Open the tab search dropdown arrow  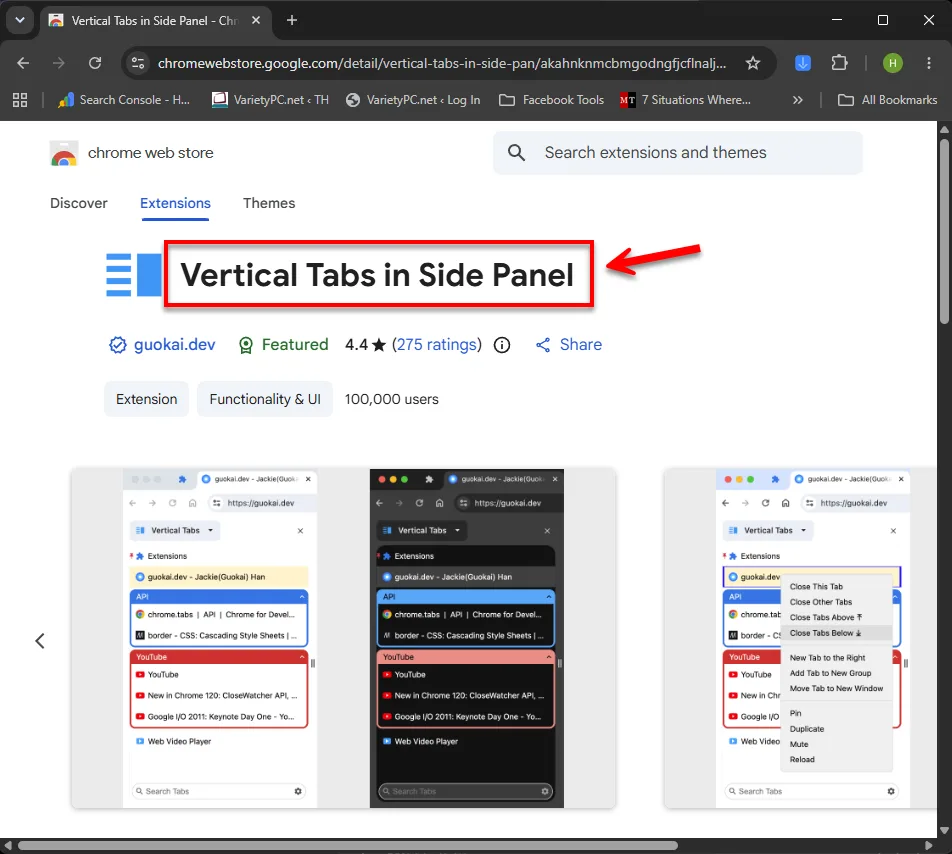[20, 21]
